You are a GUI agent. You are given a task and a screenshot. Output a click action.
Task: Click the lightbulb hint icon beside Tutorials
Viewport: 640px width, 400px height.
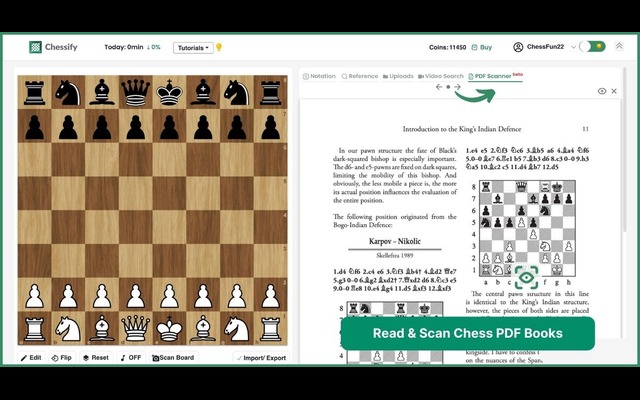tap(219, 47)
